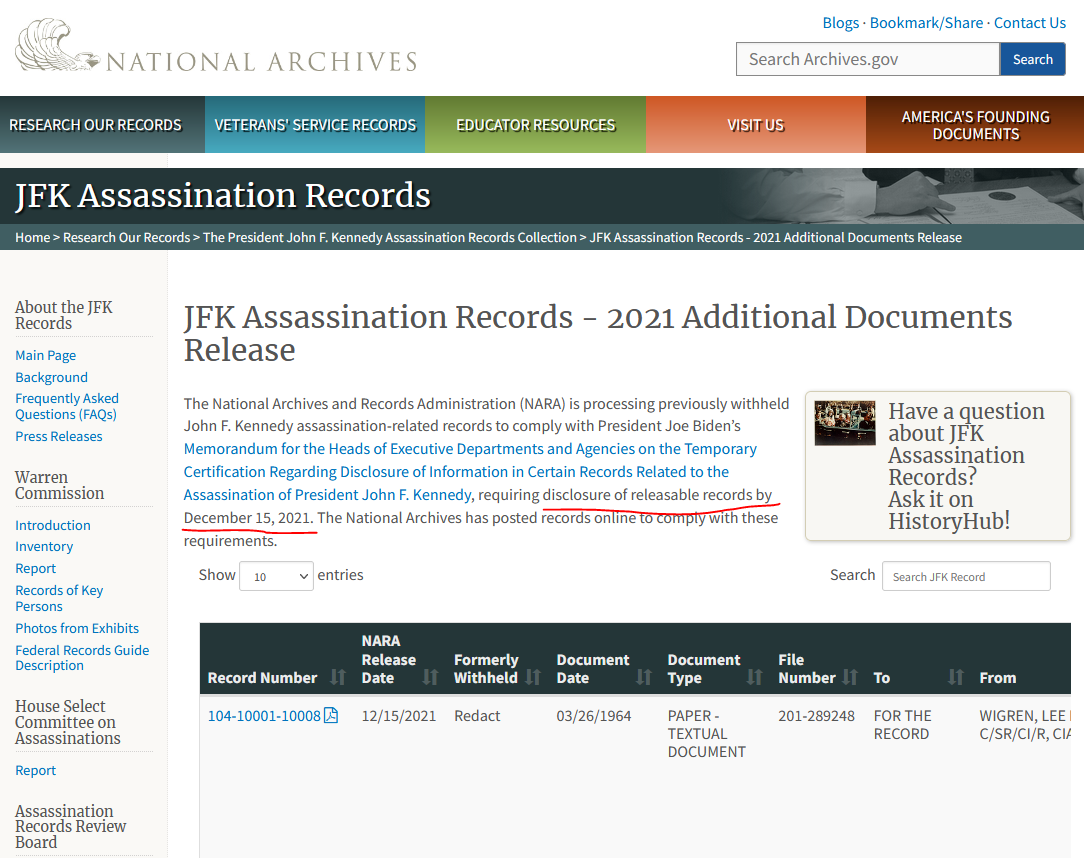Open Warren Commission Introduction link

pos(53,525)
